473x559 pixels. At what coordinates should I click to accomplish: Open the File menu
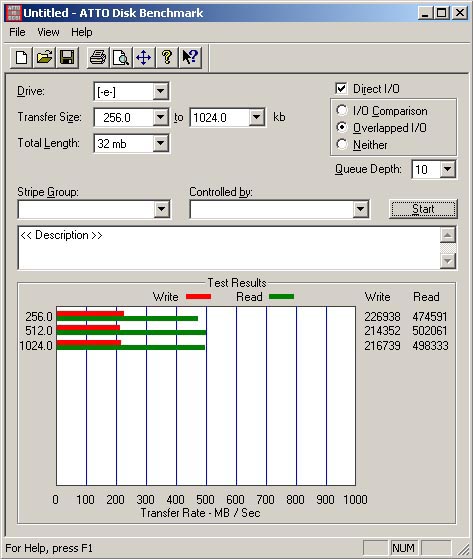(x=17, y=32)
